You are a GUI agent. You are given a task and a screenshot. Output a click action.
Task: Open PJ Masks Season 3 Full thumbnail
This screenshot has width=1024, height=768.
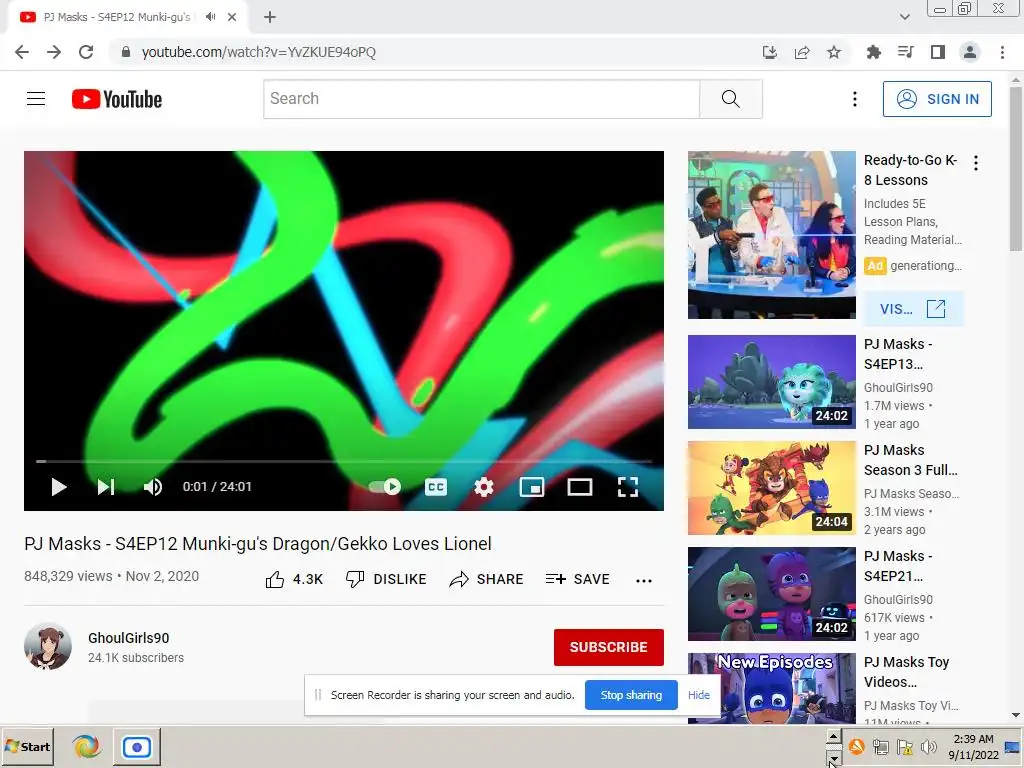click(x=771, y=488)
